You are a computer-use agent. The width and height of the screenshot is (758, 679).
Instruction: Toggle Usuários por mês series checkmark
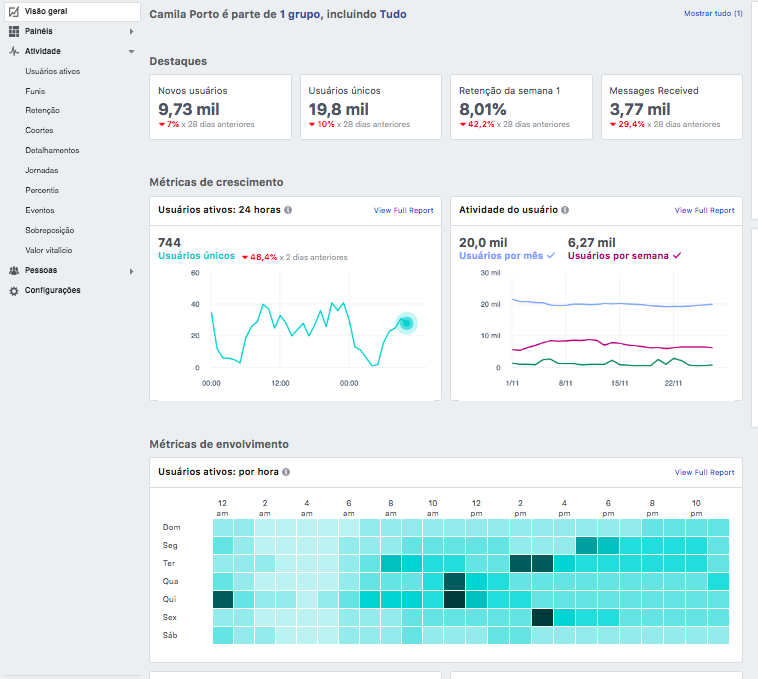[551, 255]
